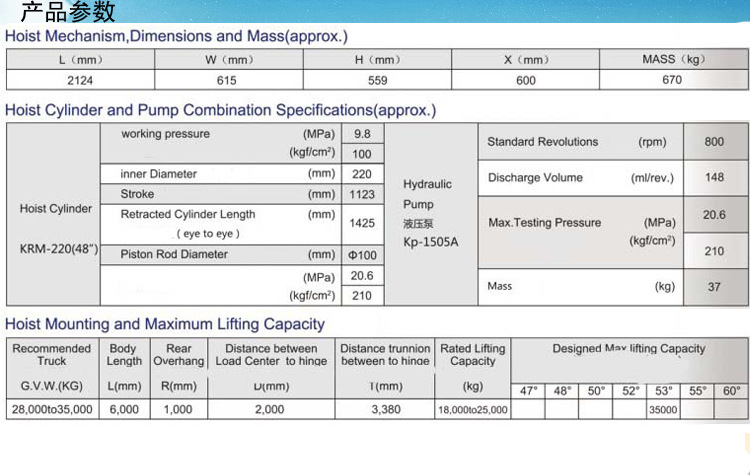The width and height of the screenshot is (750, 475).
Task: Click the Chinese text "液压泵"
Action: coord(418,223)
